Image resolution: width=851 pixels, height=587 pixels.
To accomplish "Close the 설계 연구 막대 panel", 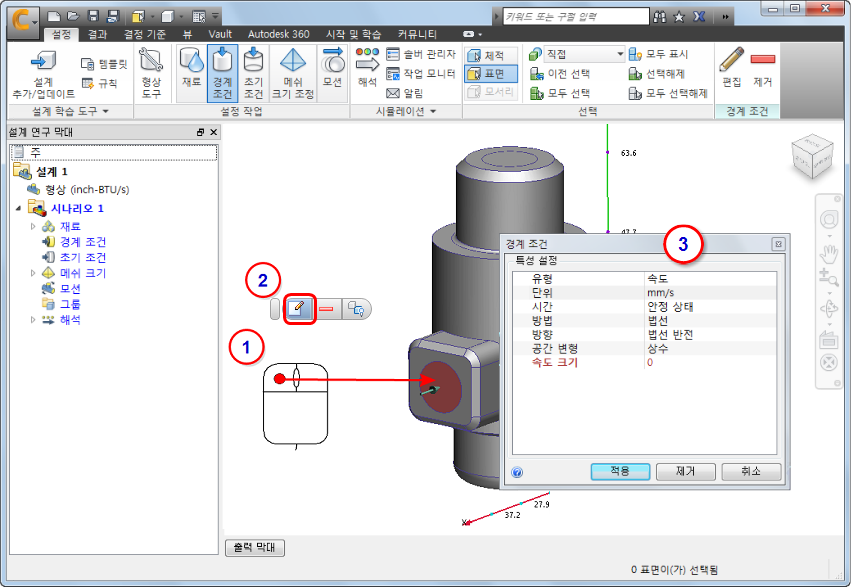I will (x=213, y=132).
